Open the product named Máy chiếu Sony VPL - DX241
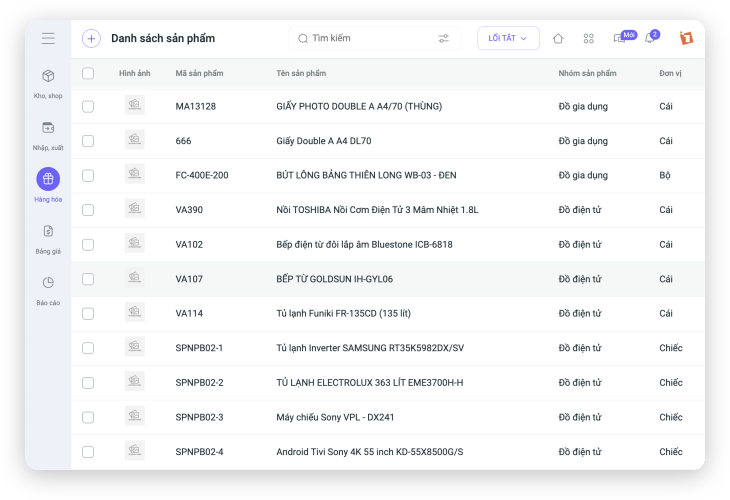The width and height of the screenshot is (730, 500). 335,417
